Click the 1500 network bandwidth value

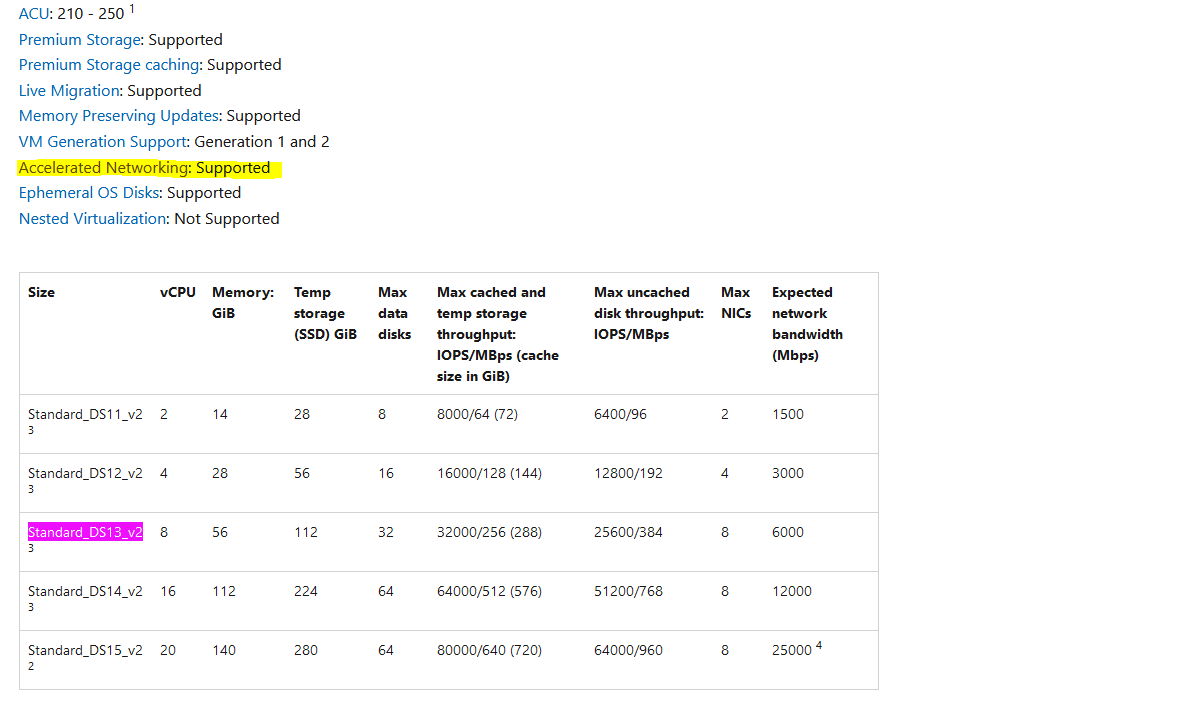pos(788,414)
